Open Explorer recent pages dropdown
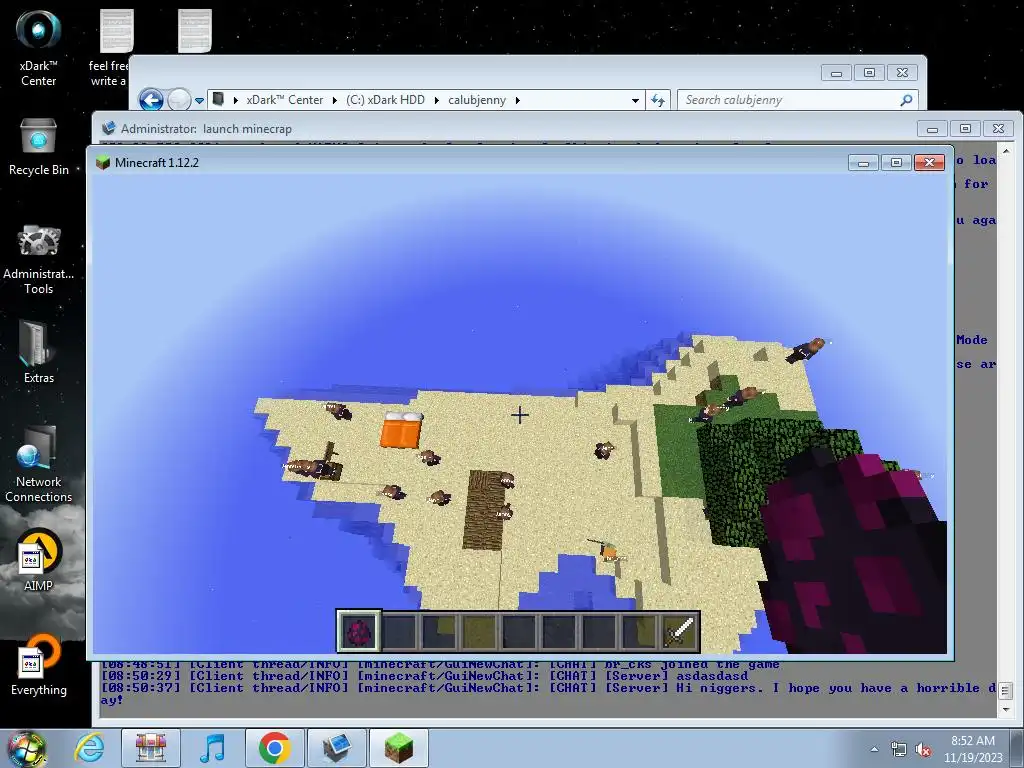Viewport: 1024px width, 768px height. [x=199, y=101]
